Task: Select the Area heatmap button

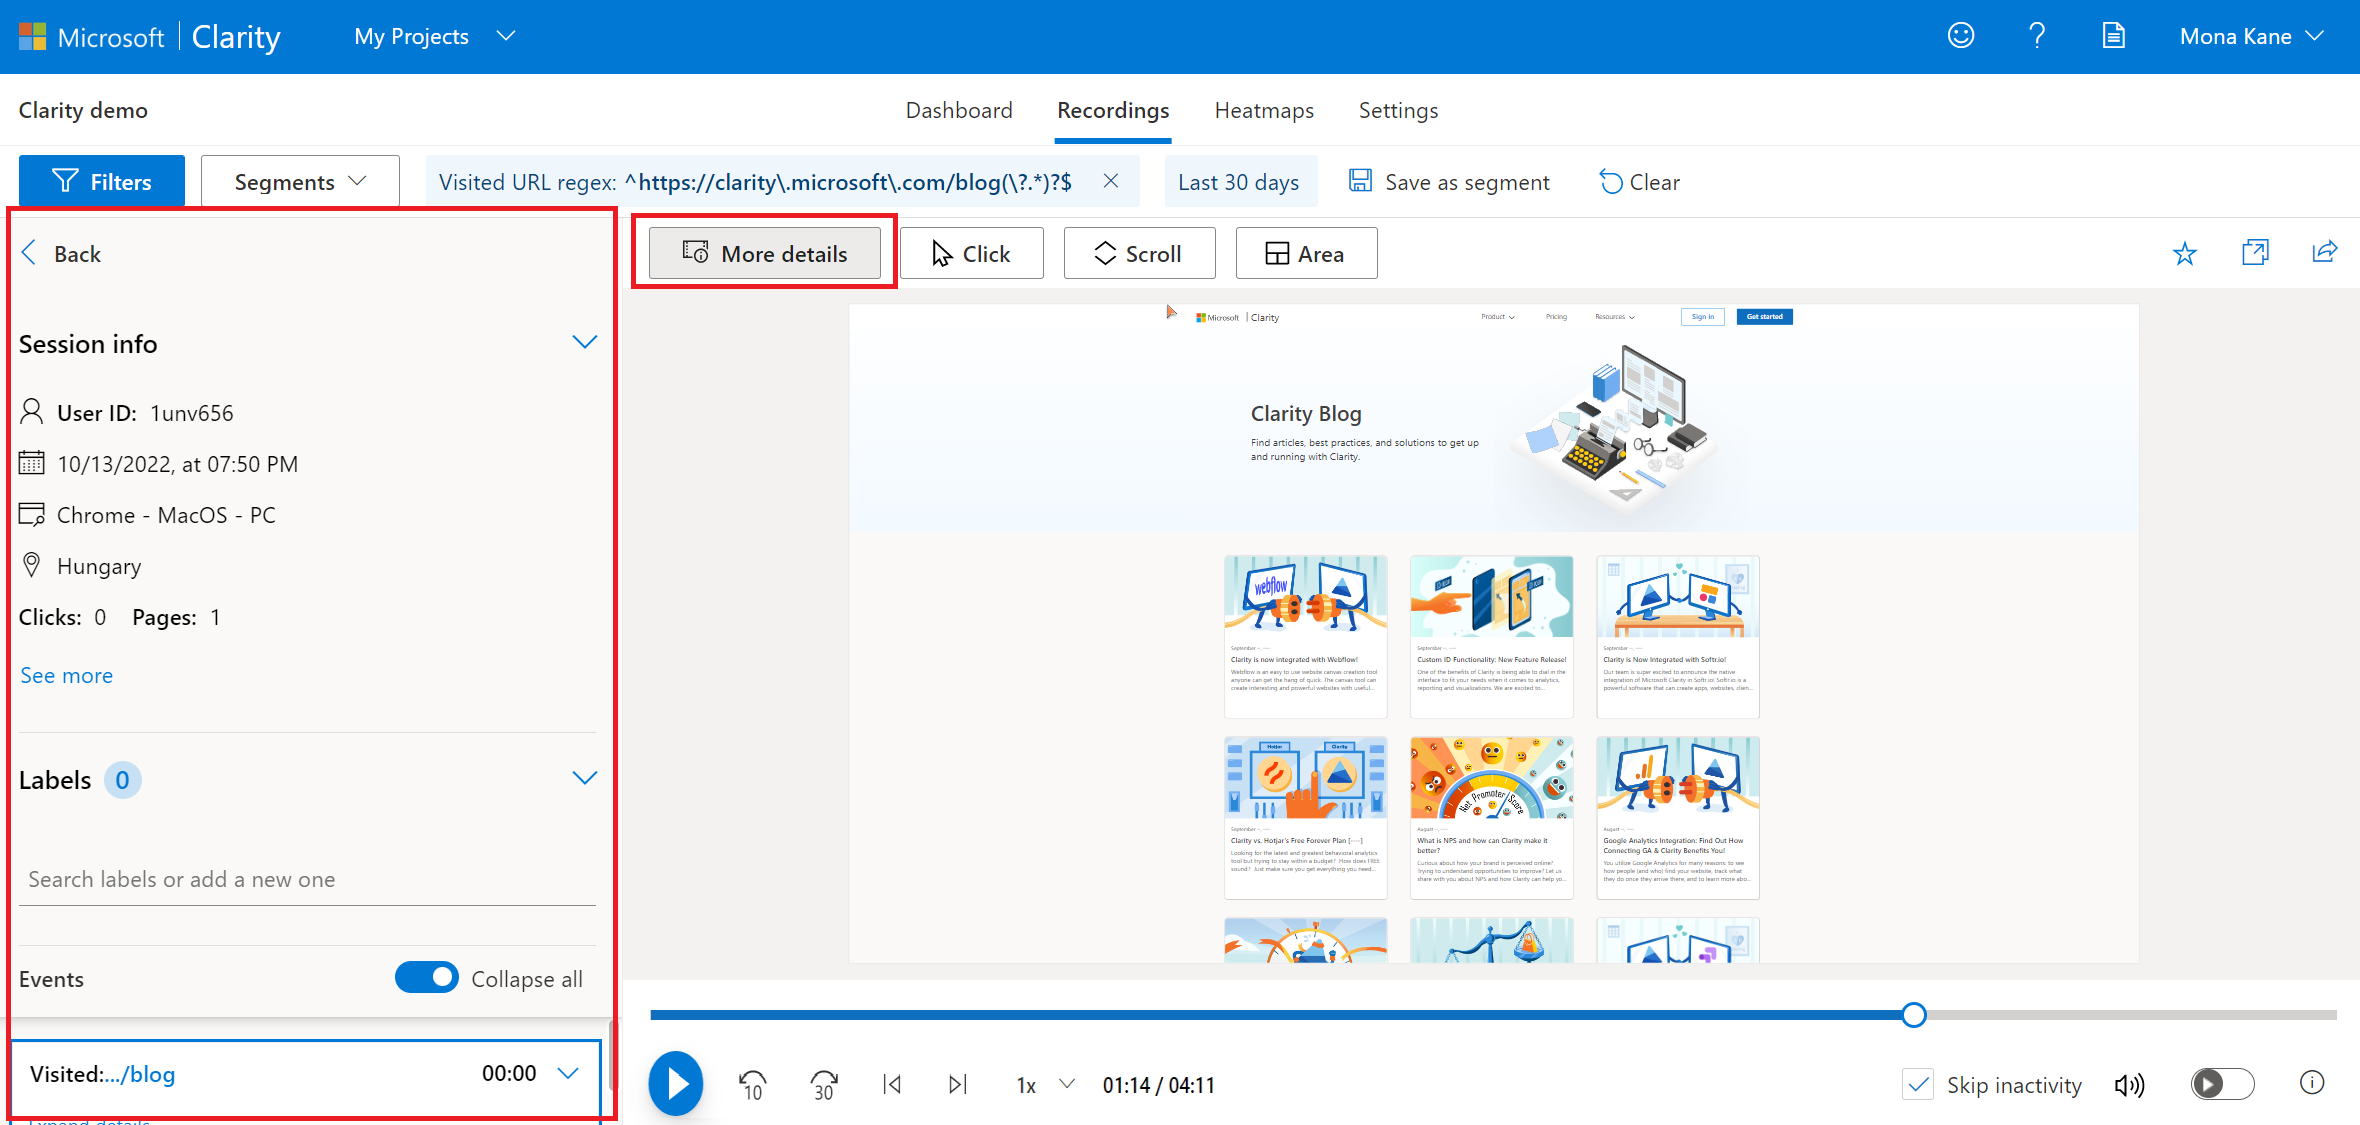Action: tap(1307, 253)
